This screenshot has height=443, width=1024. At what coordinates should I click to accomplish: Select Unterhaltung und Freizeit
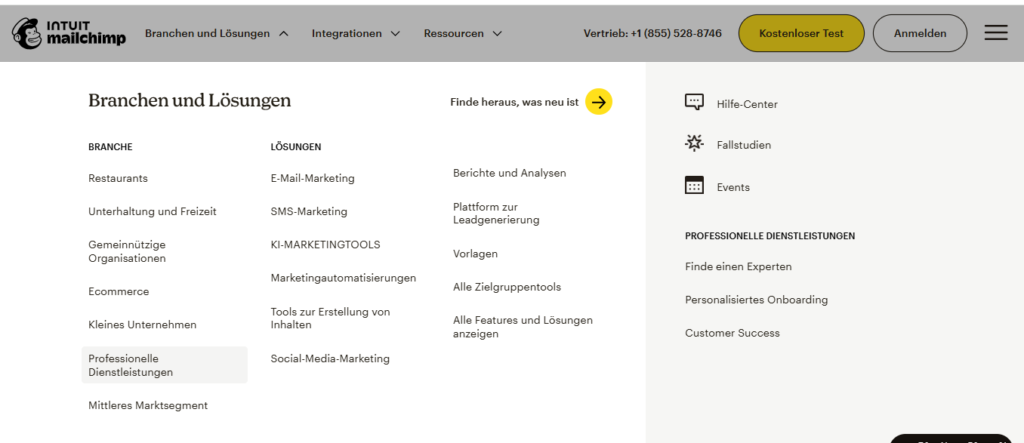152,212
